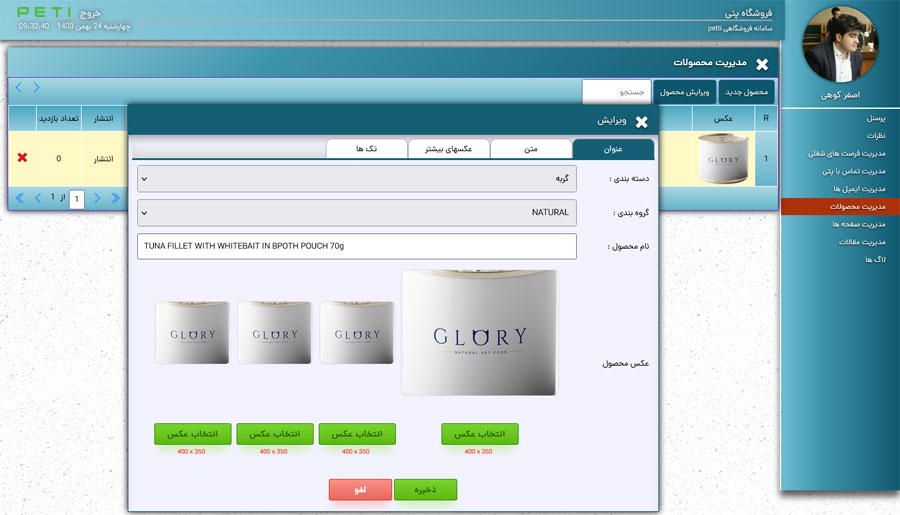Viewport: 900px width, 515px height.
Task: Go to previous page in bottom pagination
Action: pyautogui.click(x=38, y=198)
